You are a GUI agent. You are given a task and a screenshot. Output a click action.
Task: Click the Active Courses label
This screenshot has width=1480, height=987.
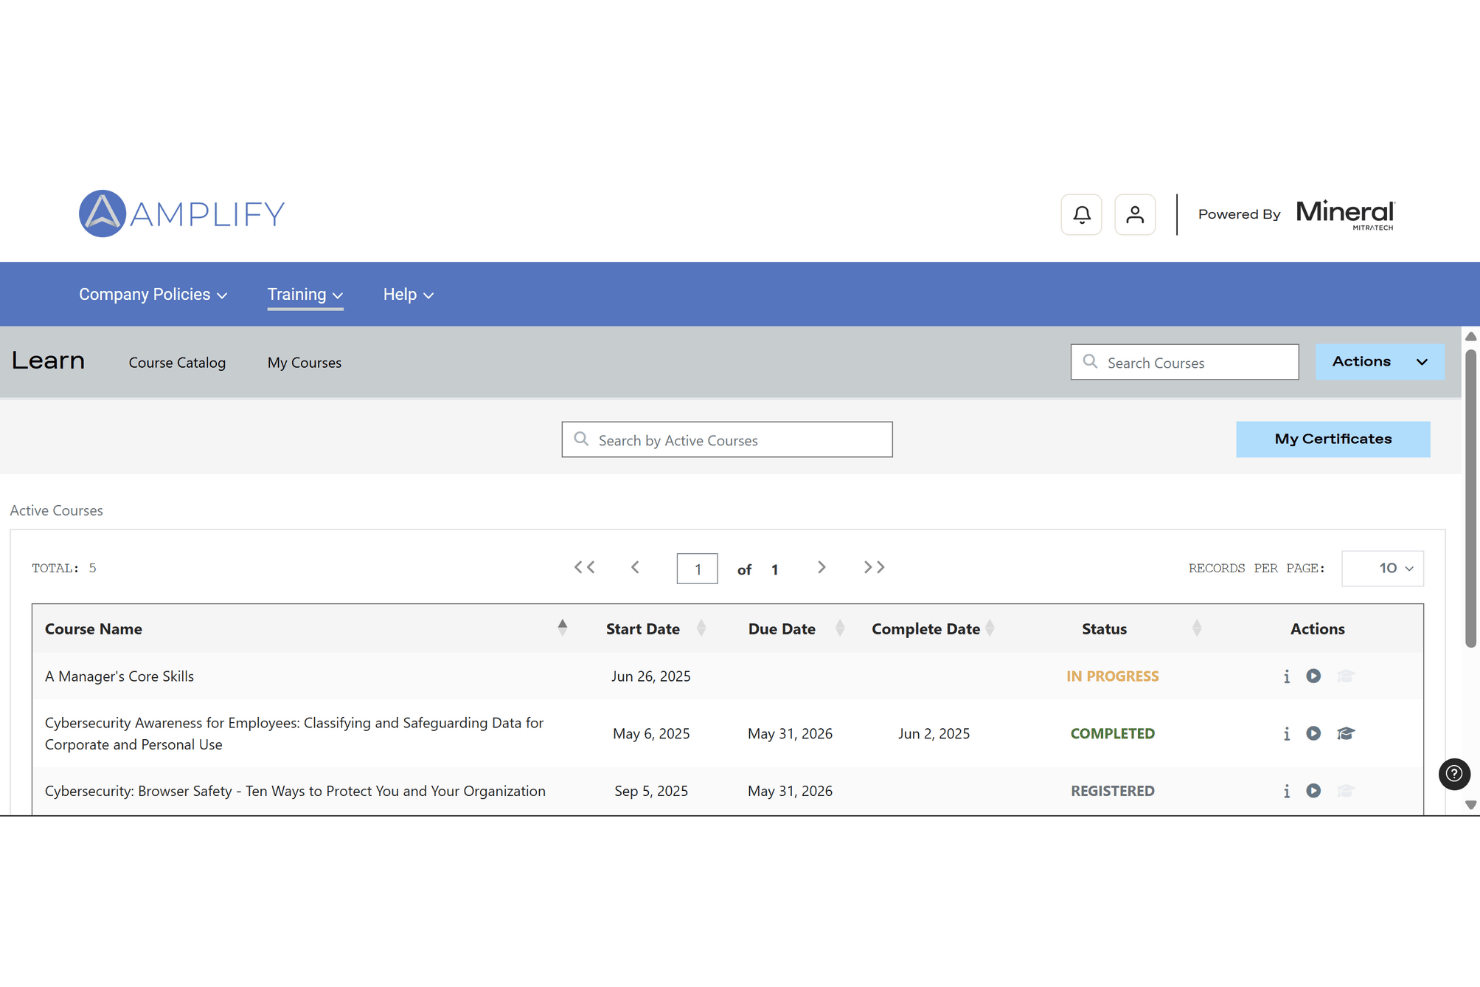pos(56,511)
